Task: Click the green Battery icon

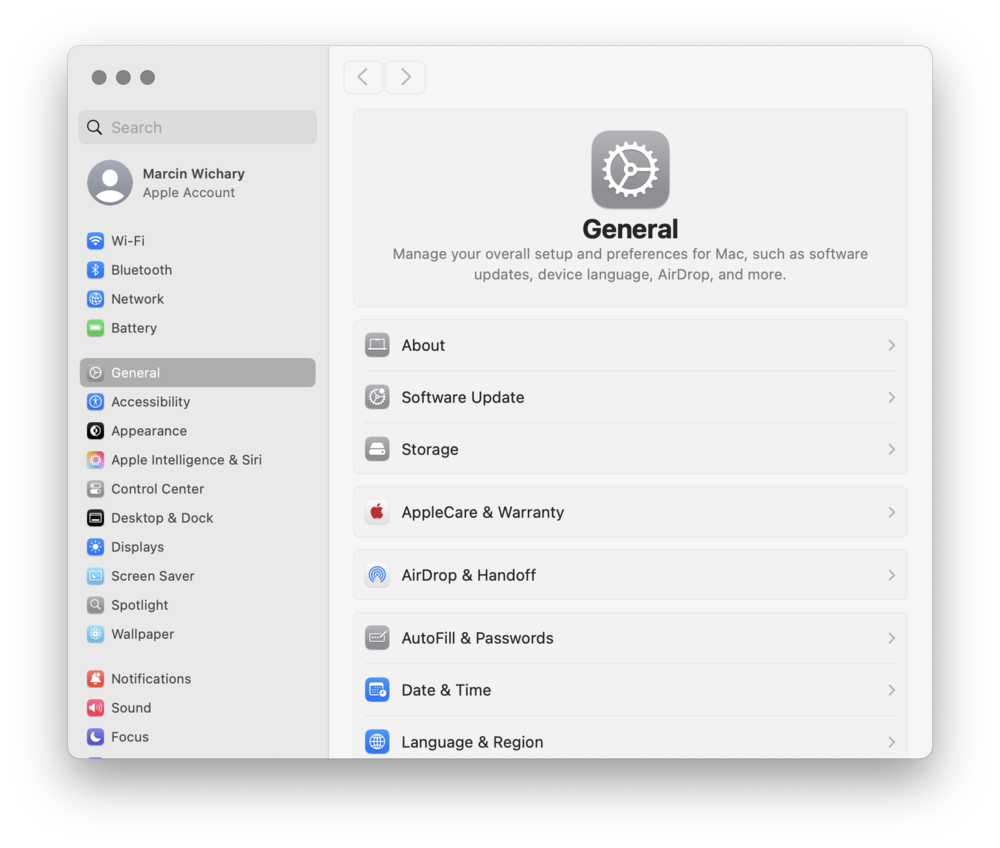Action: click(95, 328)
